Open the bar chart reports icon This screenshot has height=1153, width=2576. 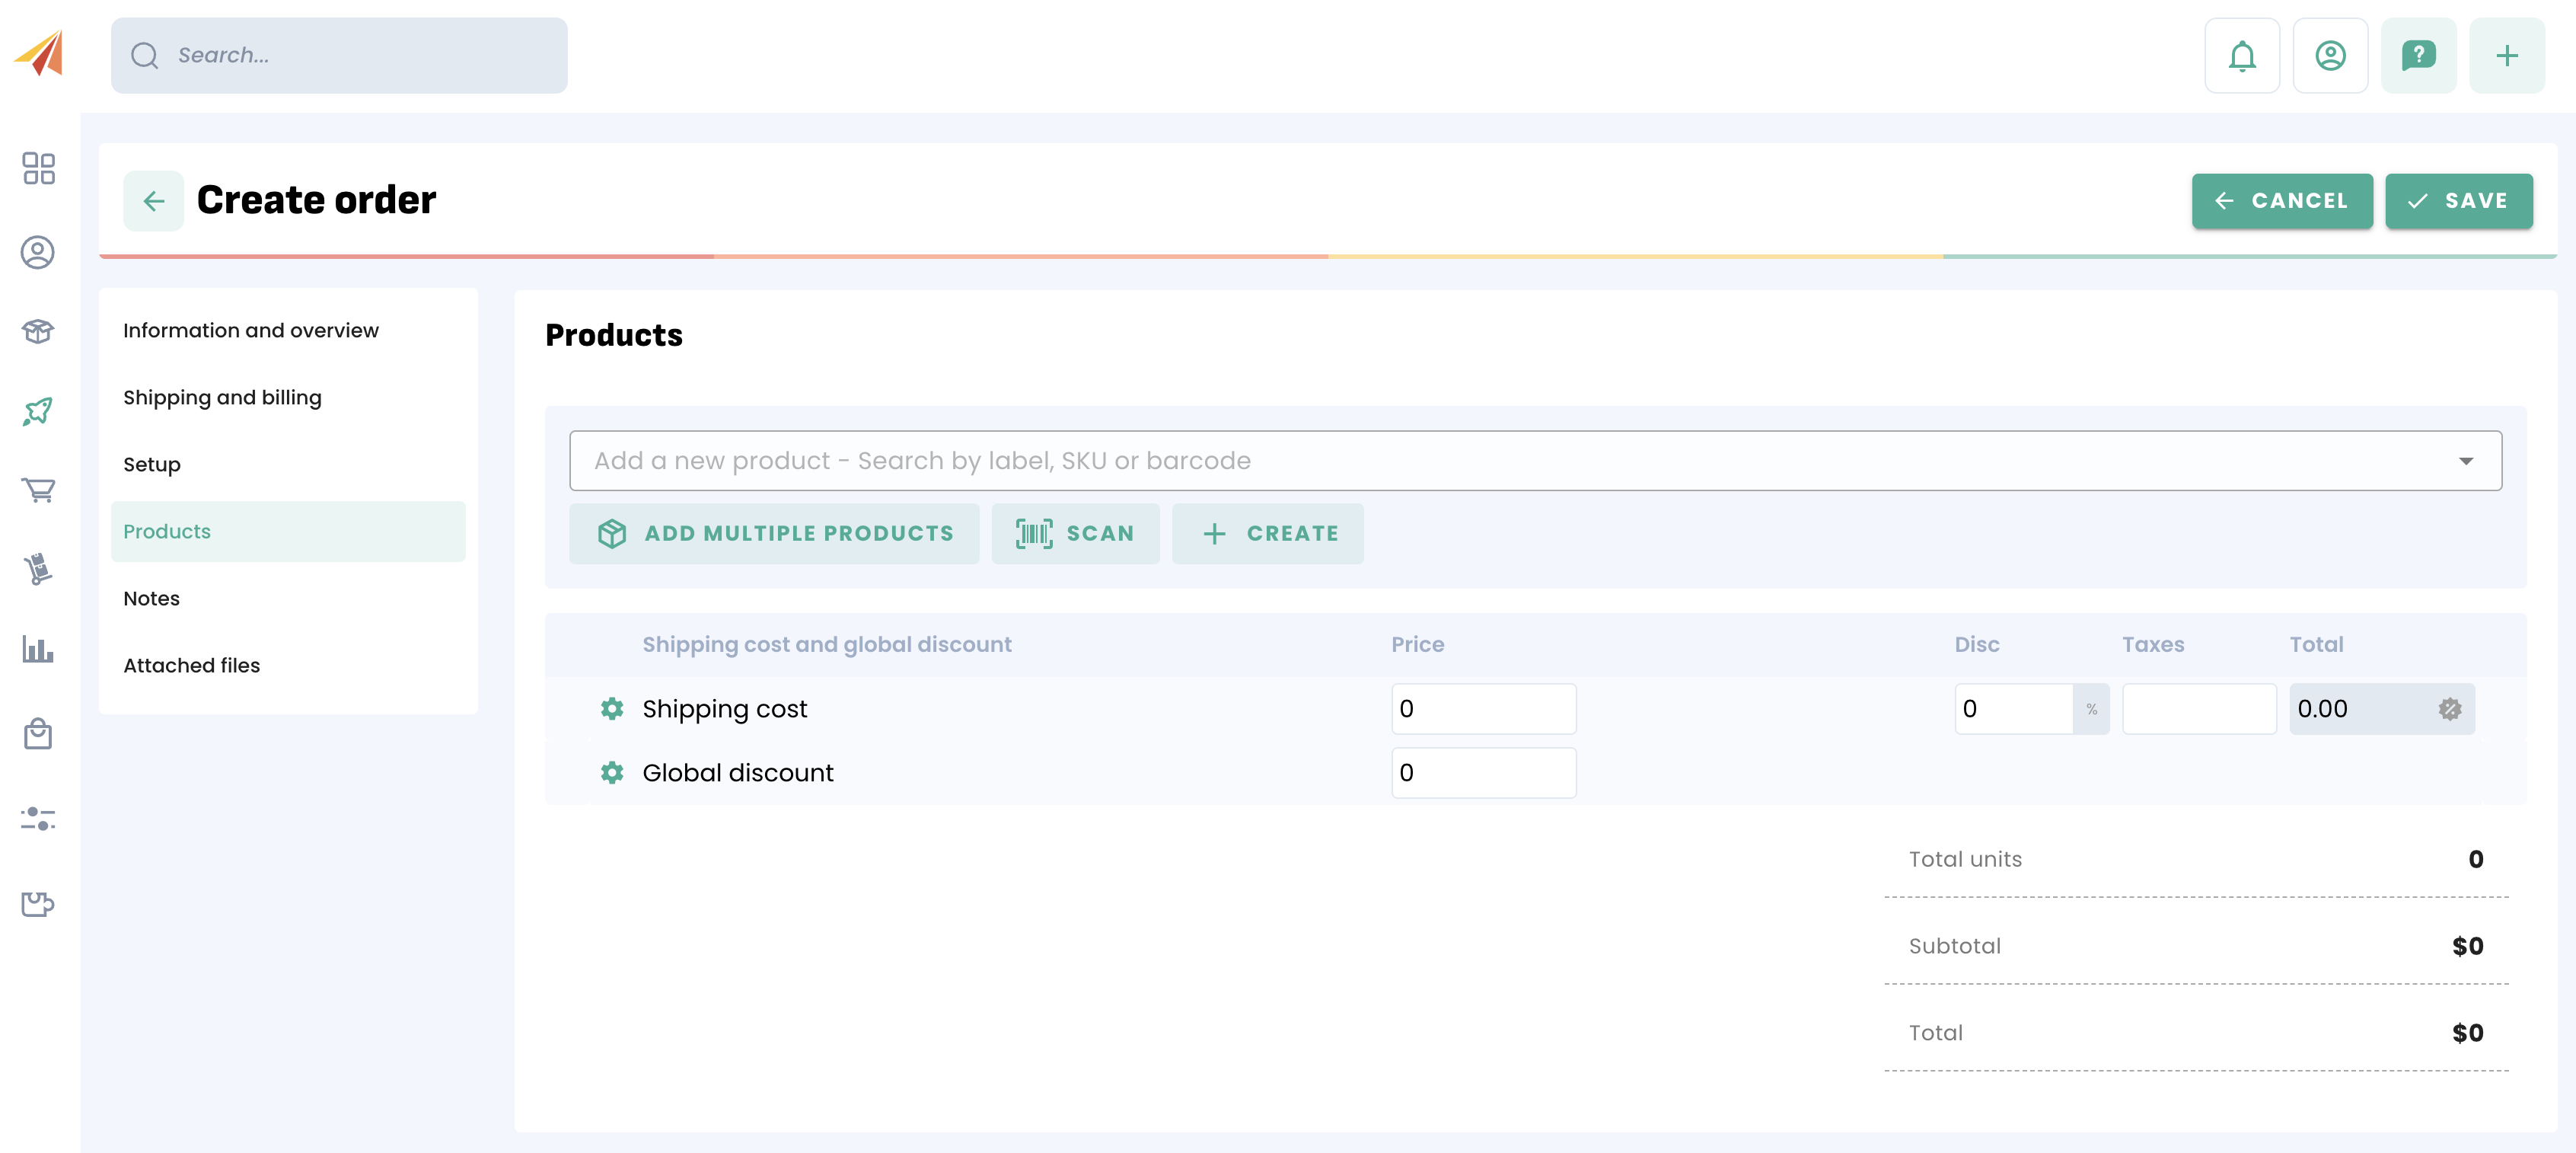click(38, 650)
